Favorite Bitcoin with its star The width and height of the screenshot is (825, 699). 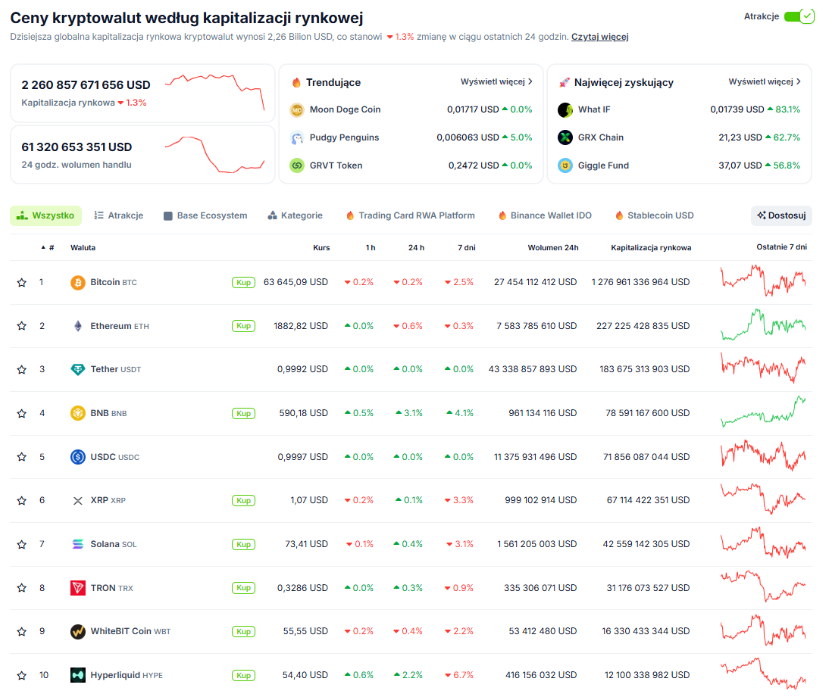pos(22,282)
